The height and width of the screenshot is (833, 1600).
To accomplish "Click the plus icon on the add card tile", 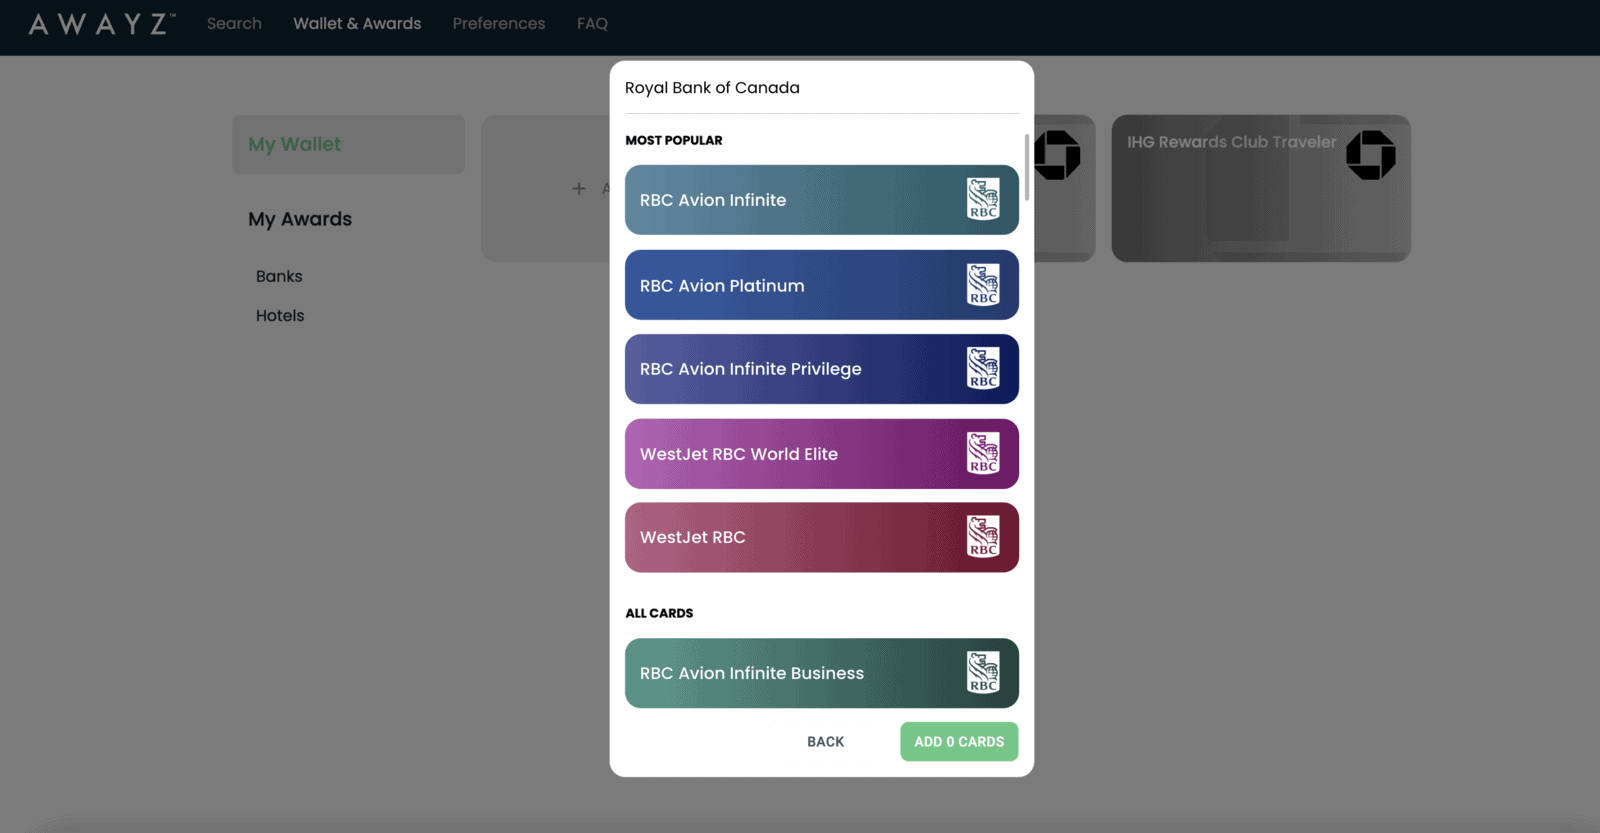I will tap(579, 188).
